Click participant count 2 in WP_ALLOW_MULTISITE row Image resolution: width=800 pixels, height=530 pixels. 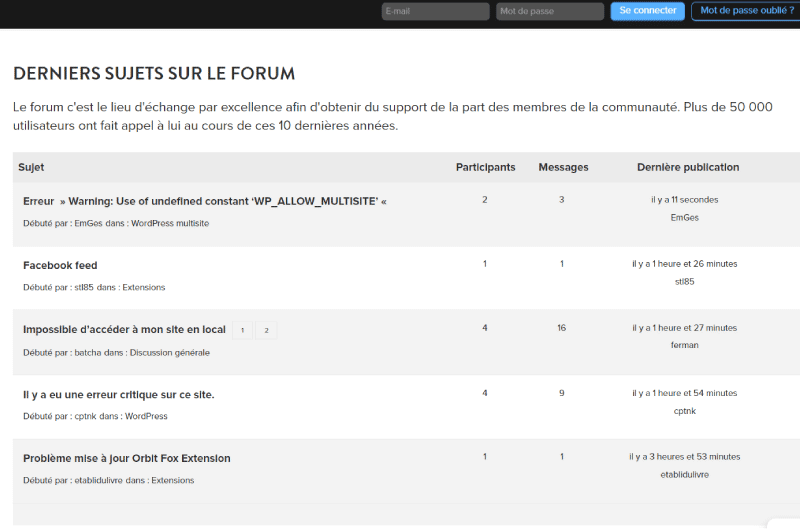pos(485,199)
